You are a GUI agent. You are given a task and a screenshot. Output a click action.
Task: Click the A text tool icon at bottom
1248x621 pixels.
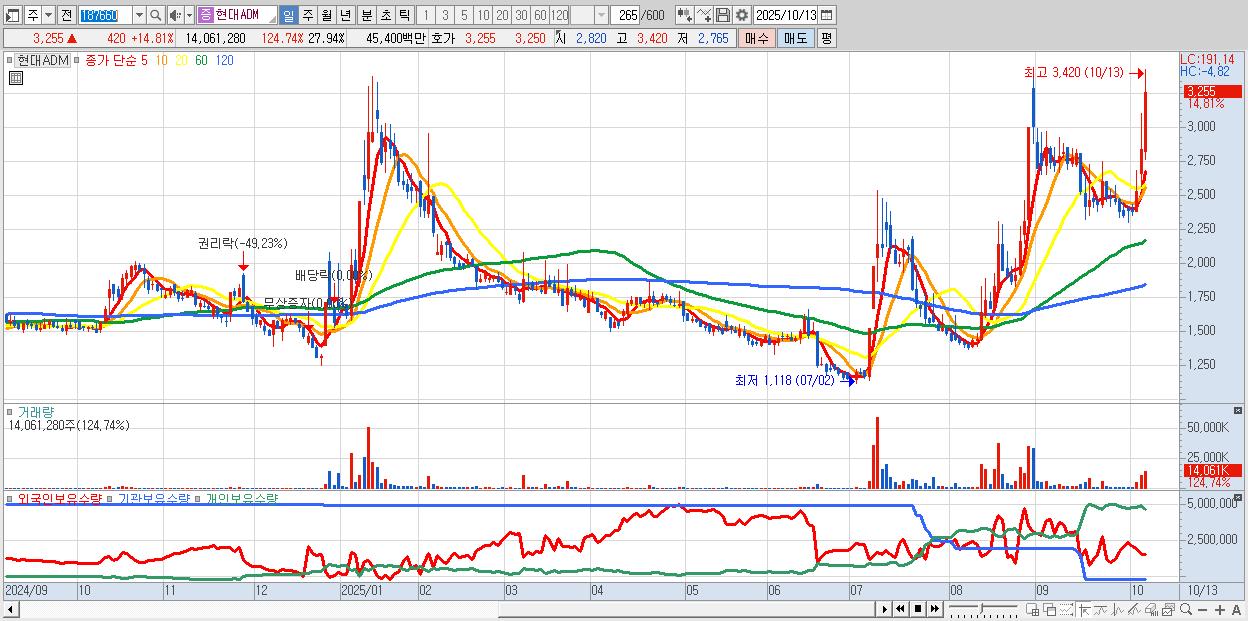click(1237, 610)
